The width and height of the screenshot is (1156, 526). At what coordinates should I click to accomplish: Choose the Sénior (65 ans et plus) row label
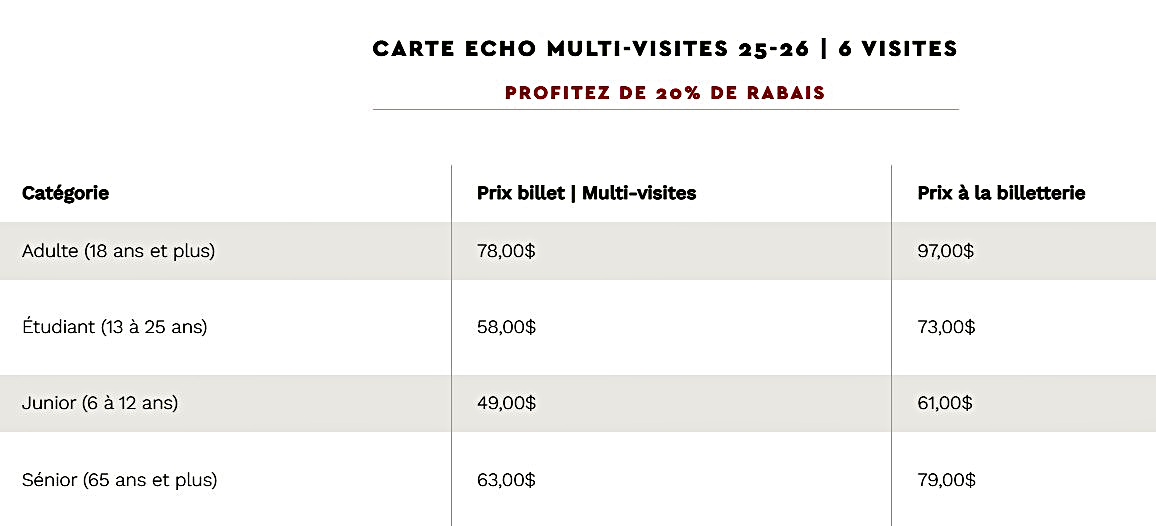[119, 480]
